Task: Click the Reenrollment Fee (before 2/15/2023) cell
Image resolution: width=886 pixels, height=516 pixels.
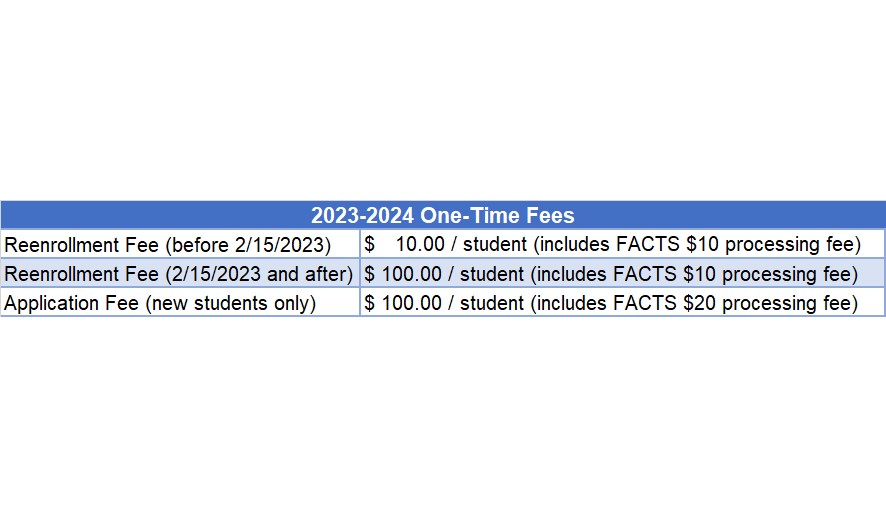Action: click(180, 244)
